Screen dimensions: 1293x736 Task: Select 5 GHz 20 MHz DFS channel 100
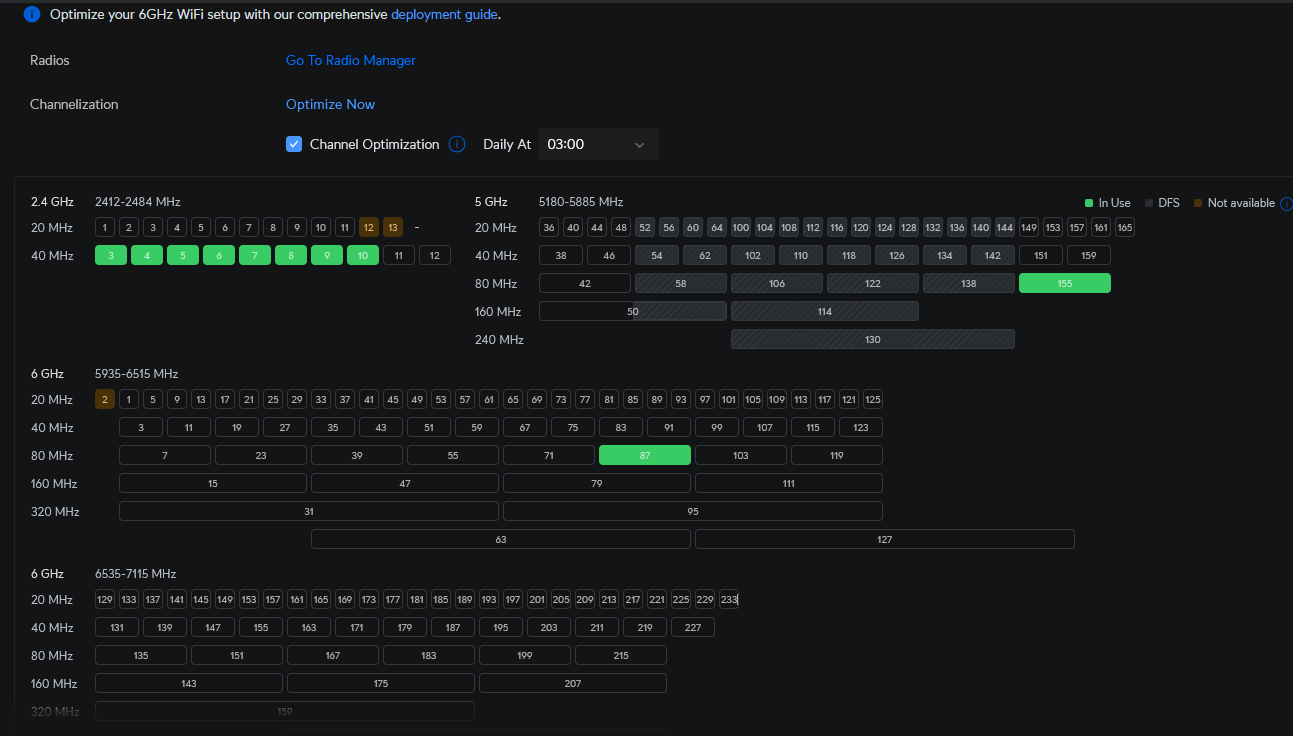click(x=741, y=227)
